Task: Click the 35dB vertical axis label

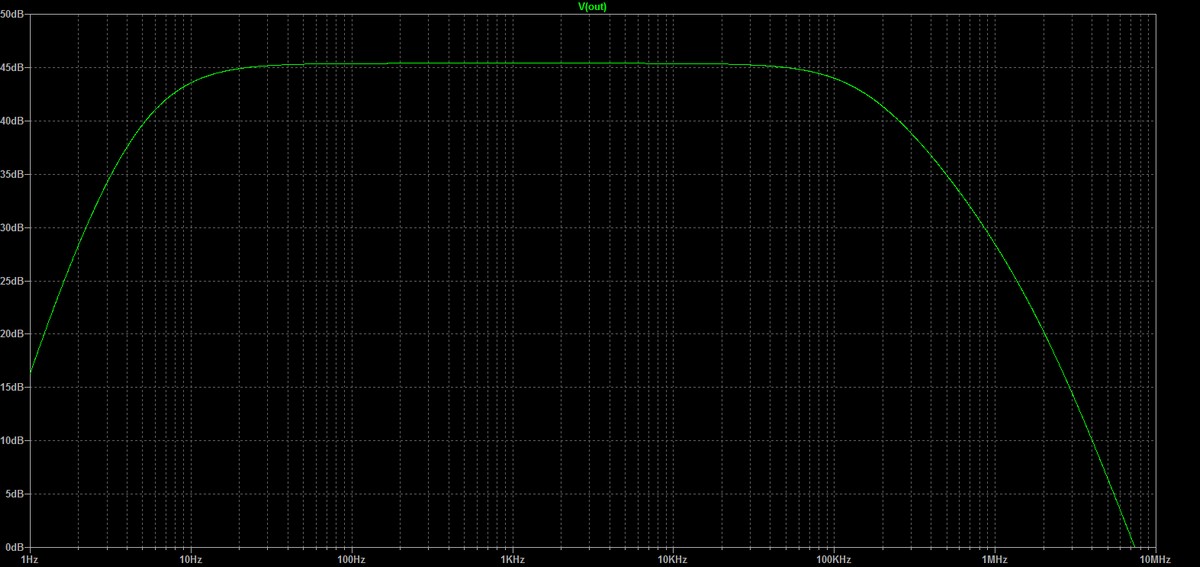Action: (13, 174)
